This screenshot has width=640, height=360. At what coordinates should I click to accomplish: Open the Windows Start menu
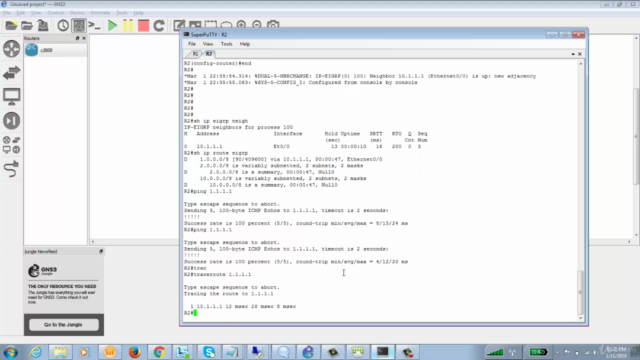click(11, 352)
